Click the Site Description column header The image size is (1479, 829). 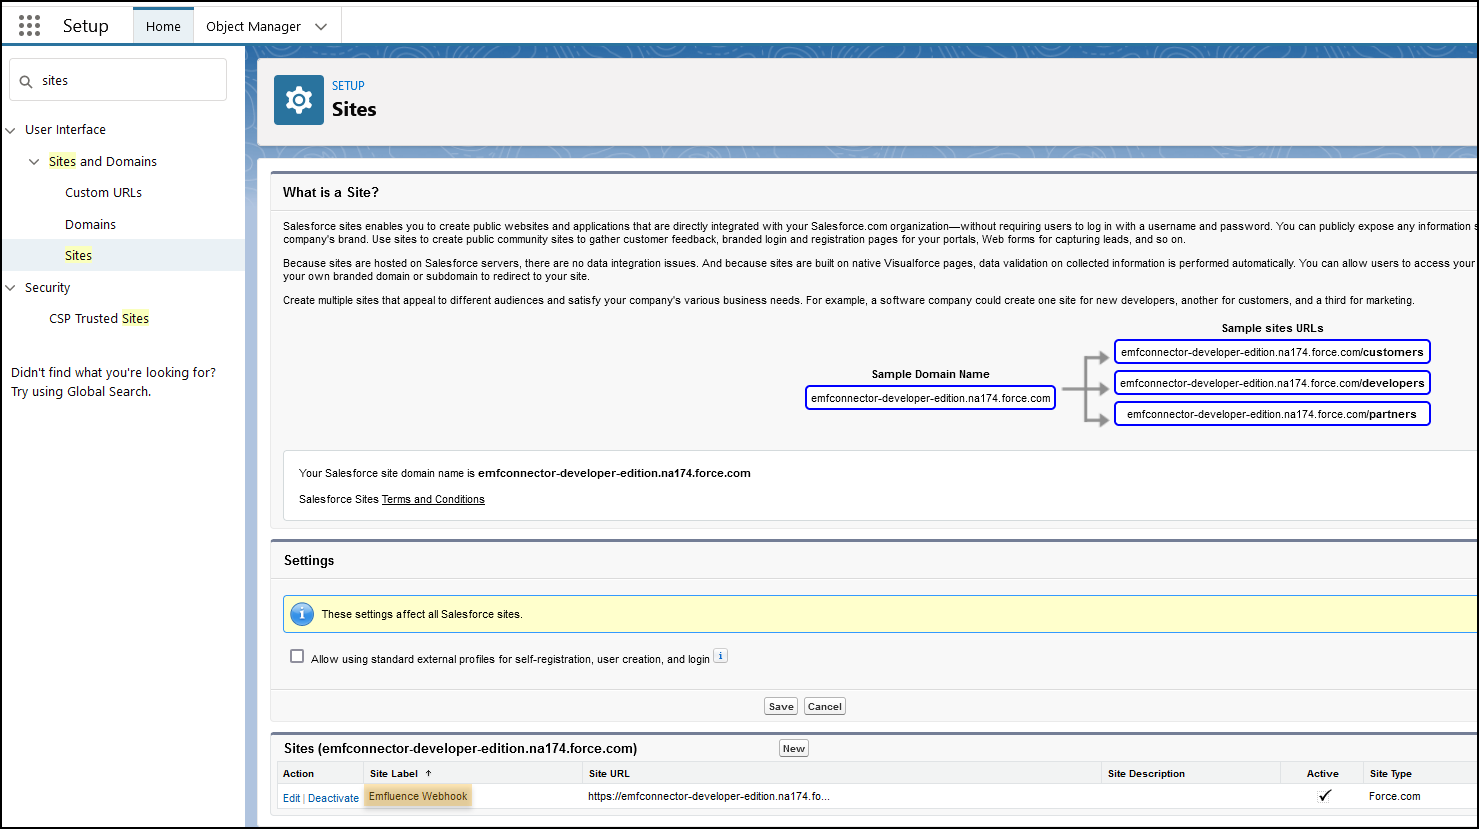click(x=1146, y=773)
